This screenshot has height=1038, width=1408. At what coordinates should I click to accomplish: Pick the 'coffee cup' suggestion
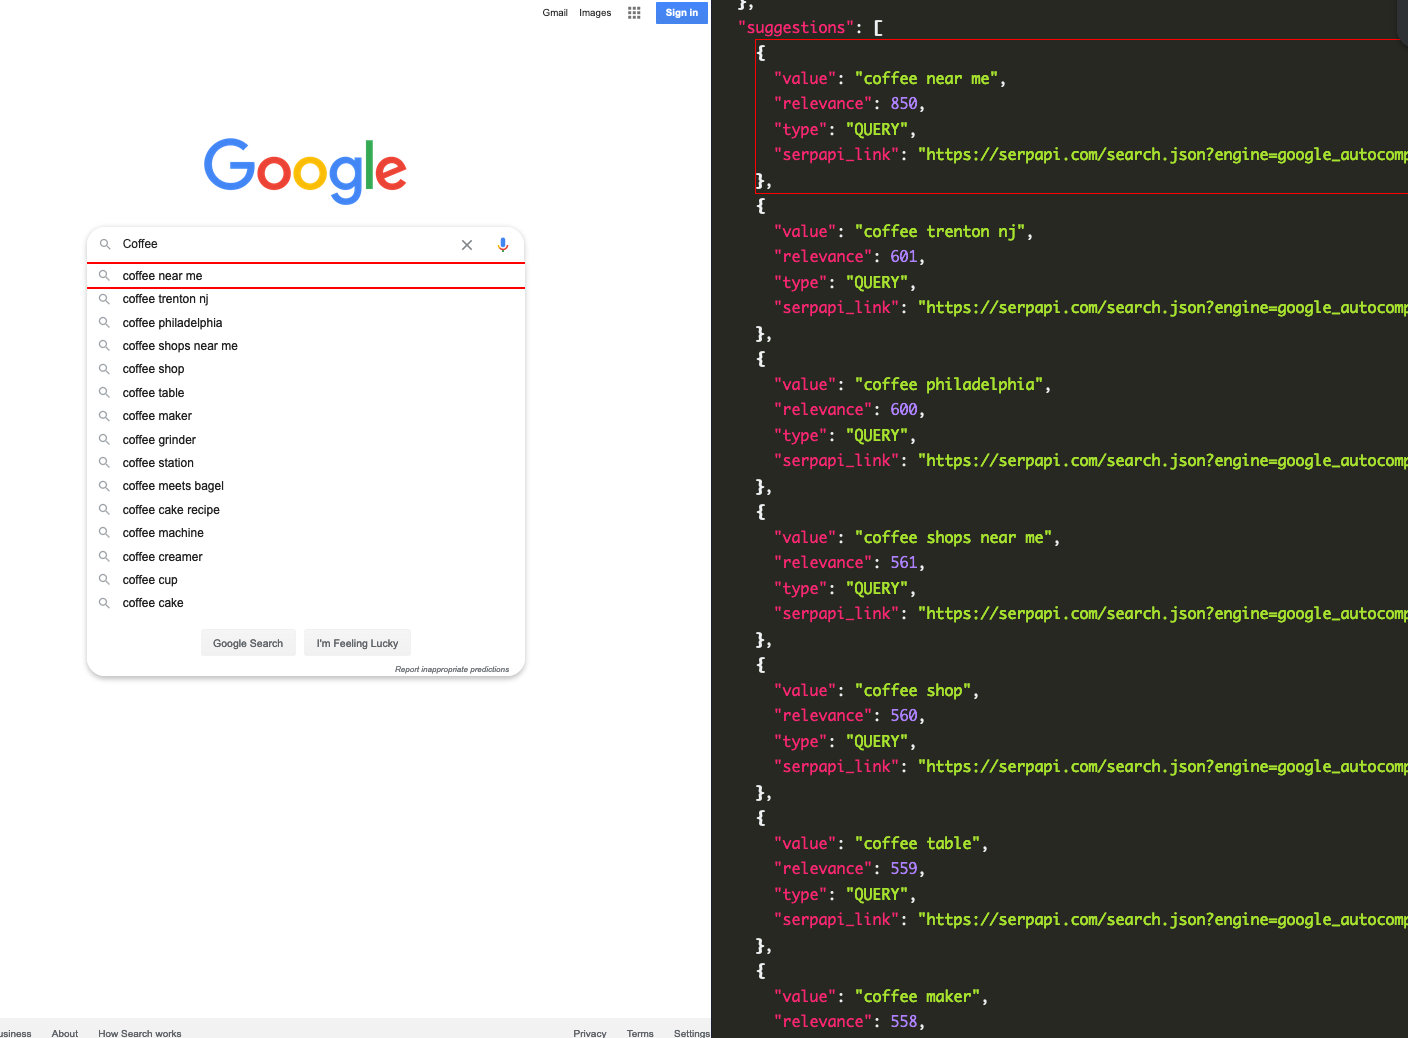pyautogui.click(x=306, y=580)
